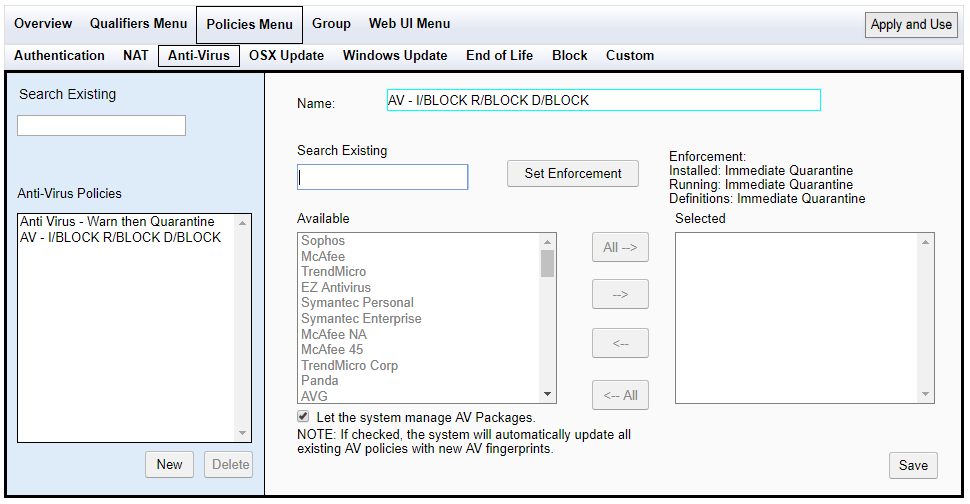This screenshot has height=504, width=970.
Task: Save the anti-virus policy
Action: pos(913,466)
